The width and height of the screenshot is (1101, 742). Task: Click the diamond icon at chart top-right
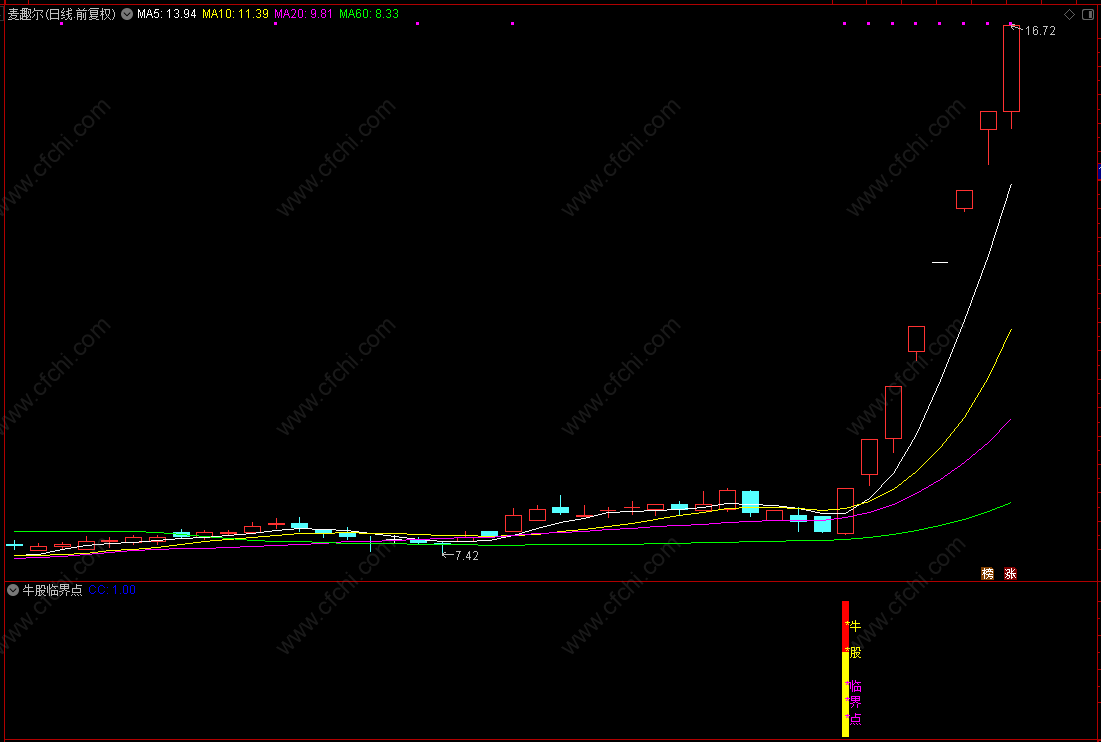click(x=1069, y=14)
